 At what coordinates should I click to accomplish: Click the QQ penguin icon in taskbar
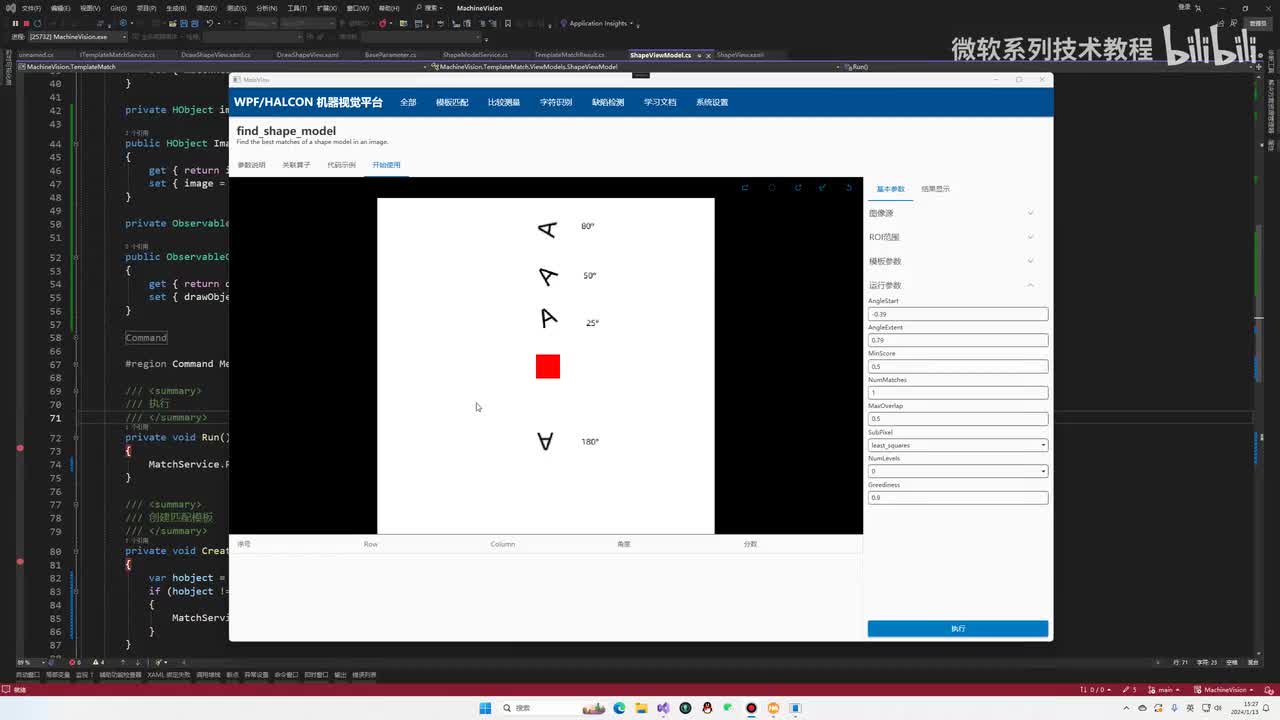pos(707,708)
